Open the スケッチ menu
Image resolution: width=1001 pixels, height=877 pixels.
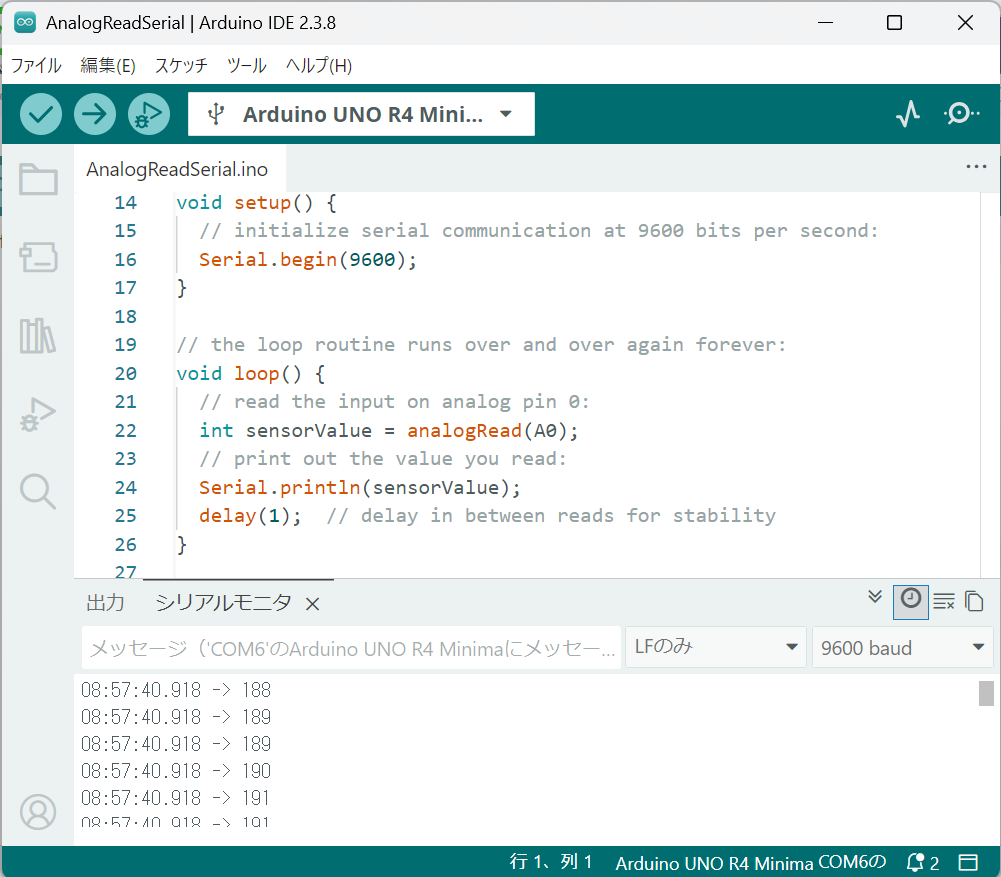tap(181, 66)
